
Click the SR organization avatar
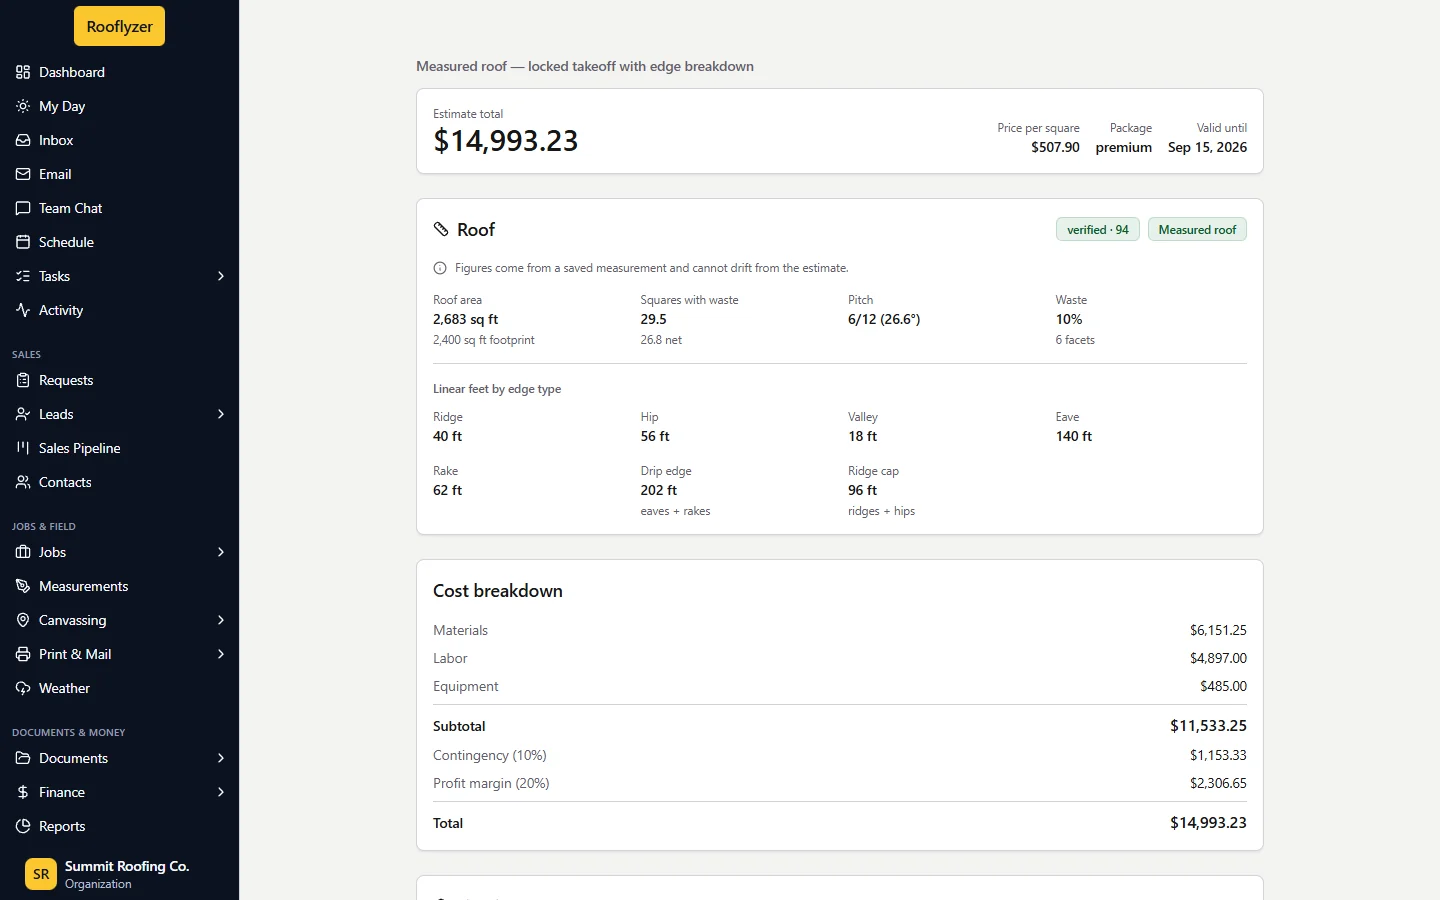(x=41, y=874)
